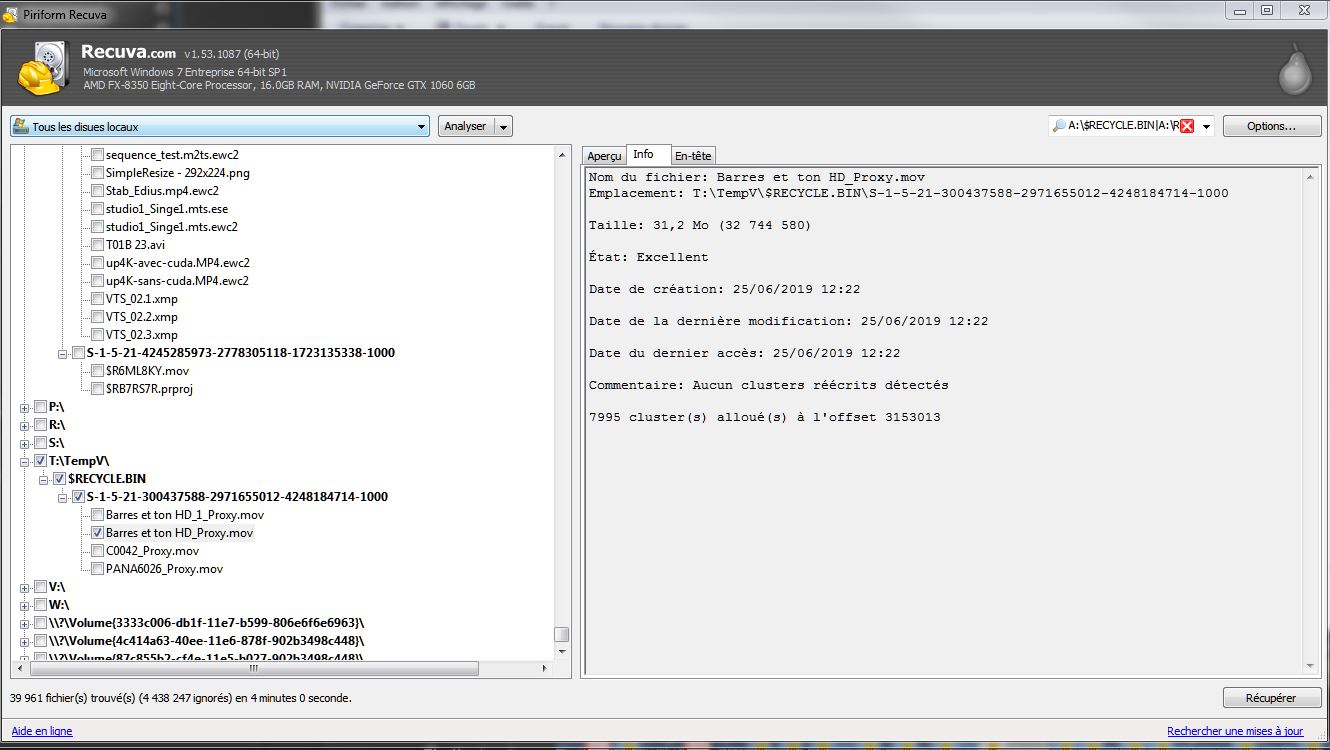The height and width of the screenshot is (750, 1330).
Task: Uncheck Barres et ton HD_Proxy.mov checkbox
Action: (97, 533)
